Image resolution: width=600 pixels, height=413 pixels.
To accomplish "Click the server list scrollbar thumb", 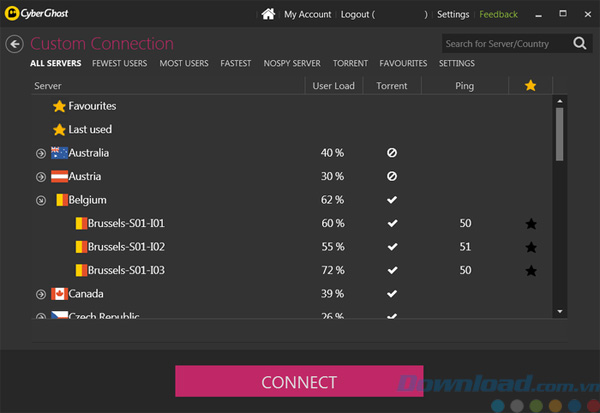I will click(559, 134).
